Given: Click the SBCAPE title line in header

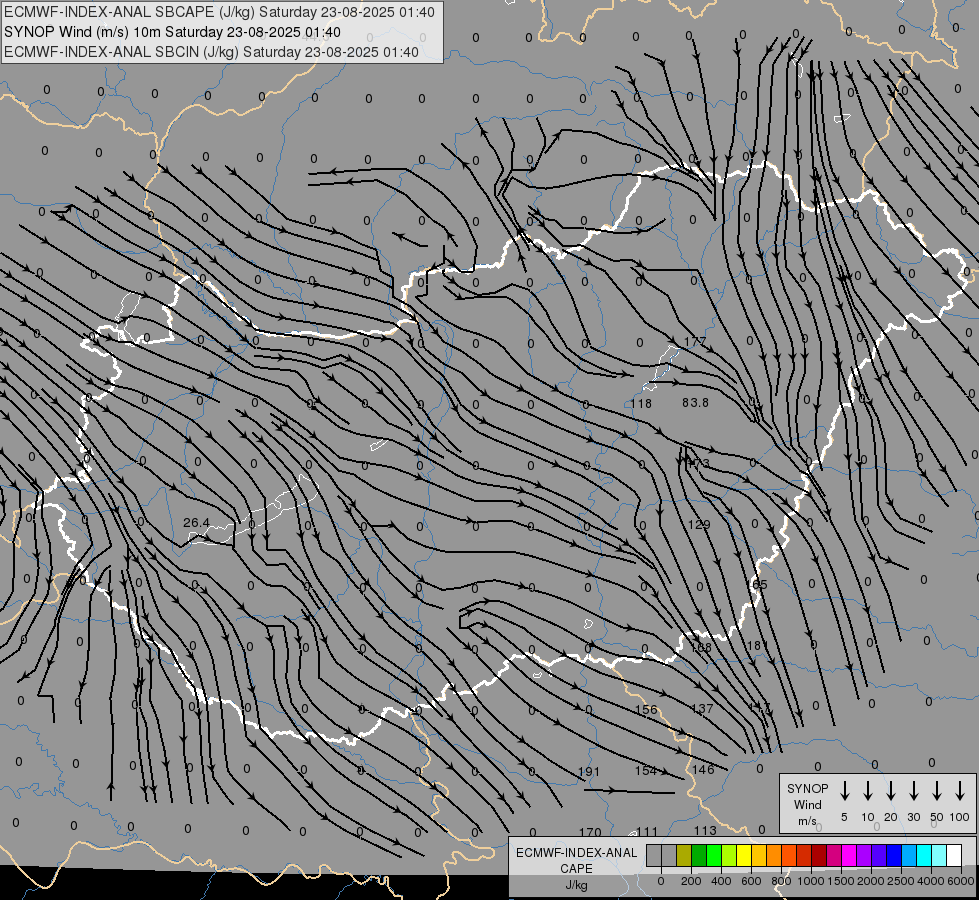Looking at the screenshot, I should click(x=219, y=12).
